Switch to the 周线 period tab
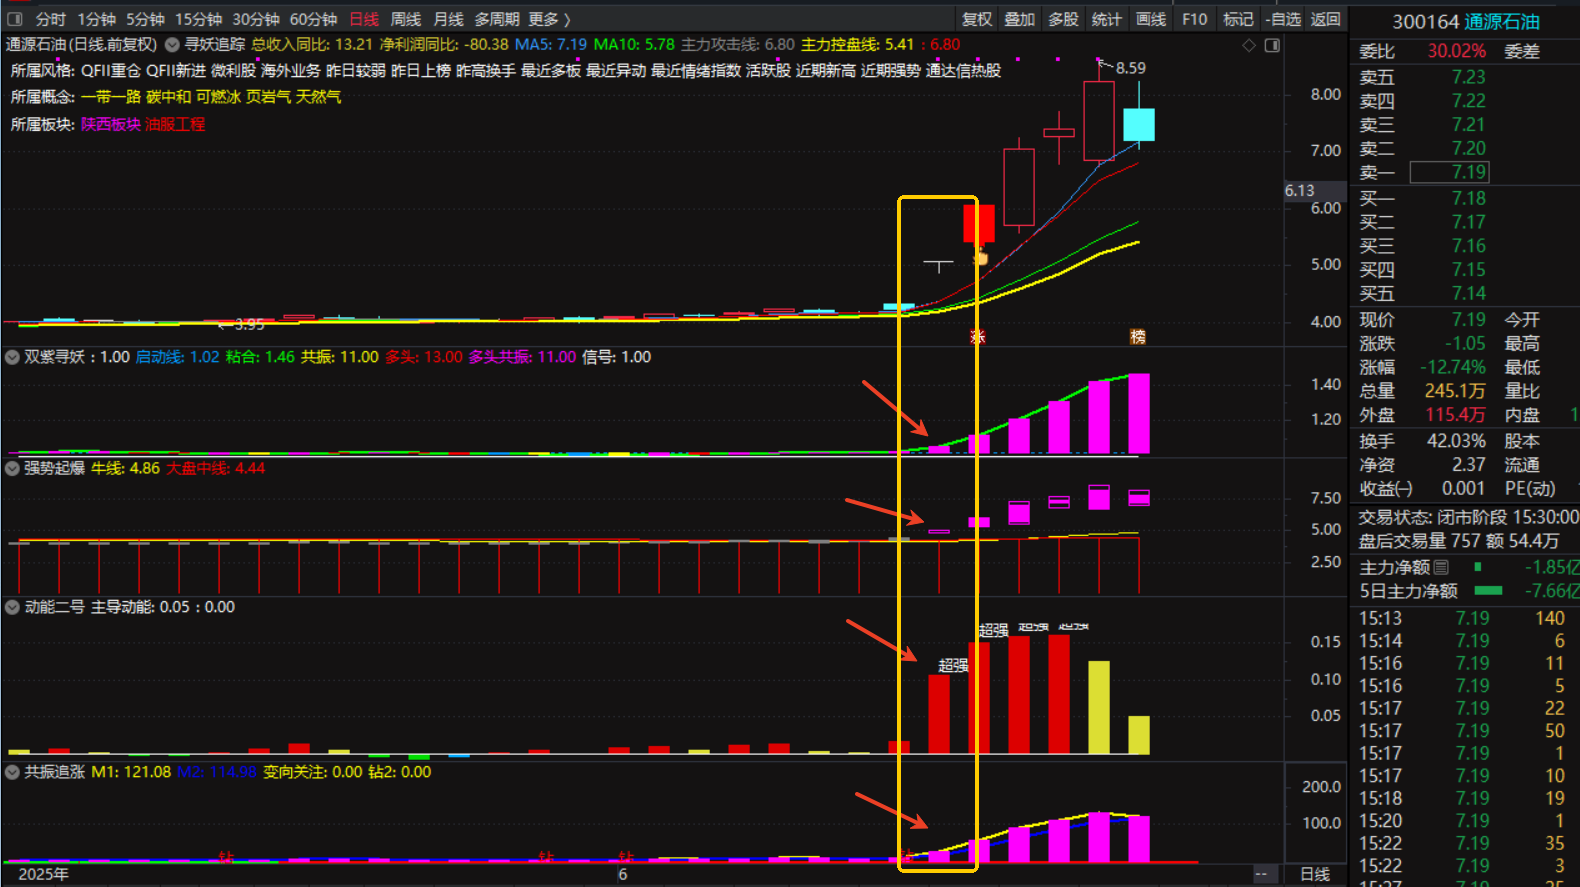Screen dimensions: 1580x887 [405, 19]
